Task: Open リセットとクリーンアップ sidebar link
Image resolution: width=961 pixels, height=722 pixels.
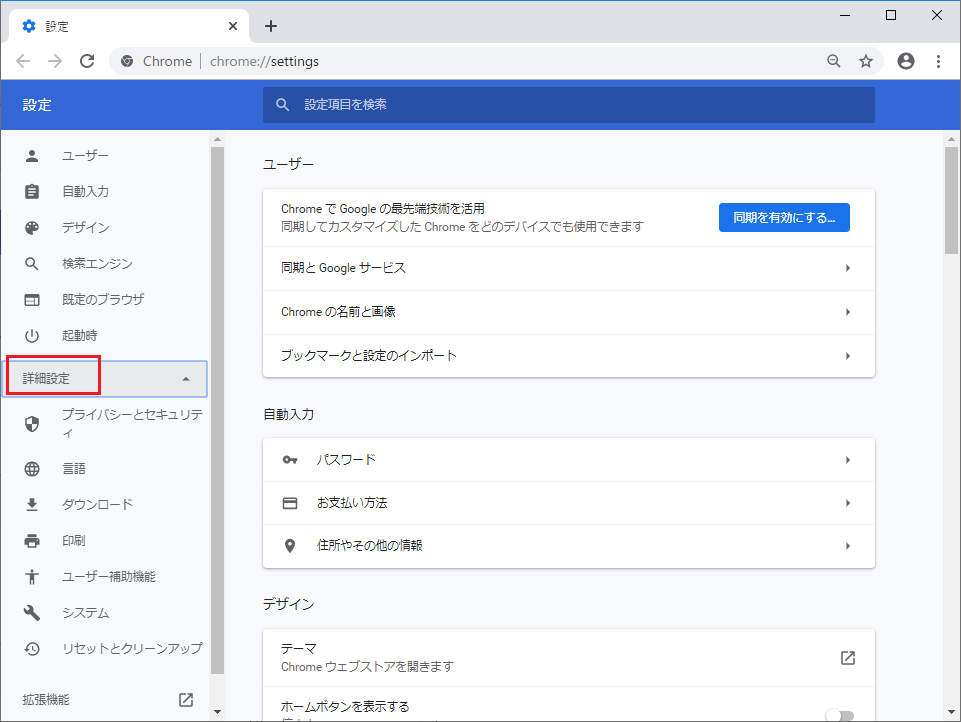Action: pos(132,648)
